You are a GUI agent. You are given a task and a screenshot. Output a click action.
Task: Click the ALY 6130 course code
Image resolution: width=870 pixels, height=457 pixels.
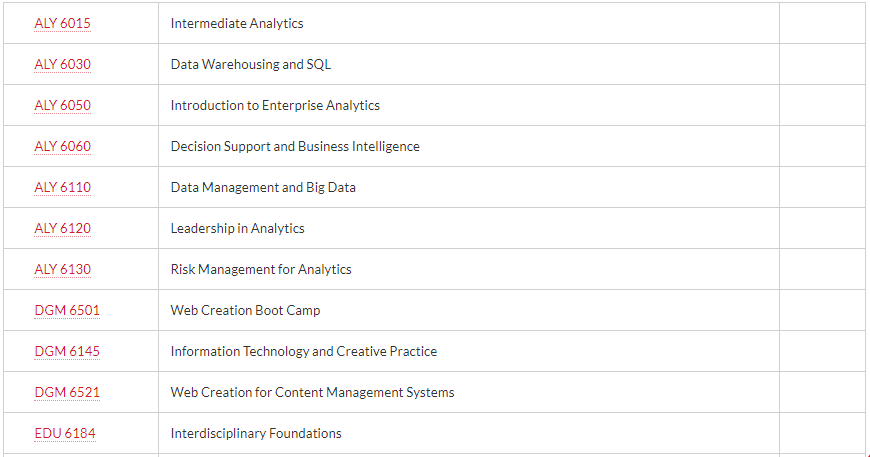tap(62, 270)
